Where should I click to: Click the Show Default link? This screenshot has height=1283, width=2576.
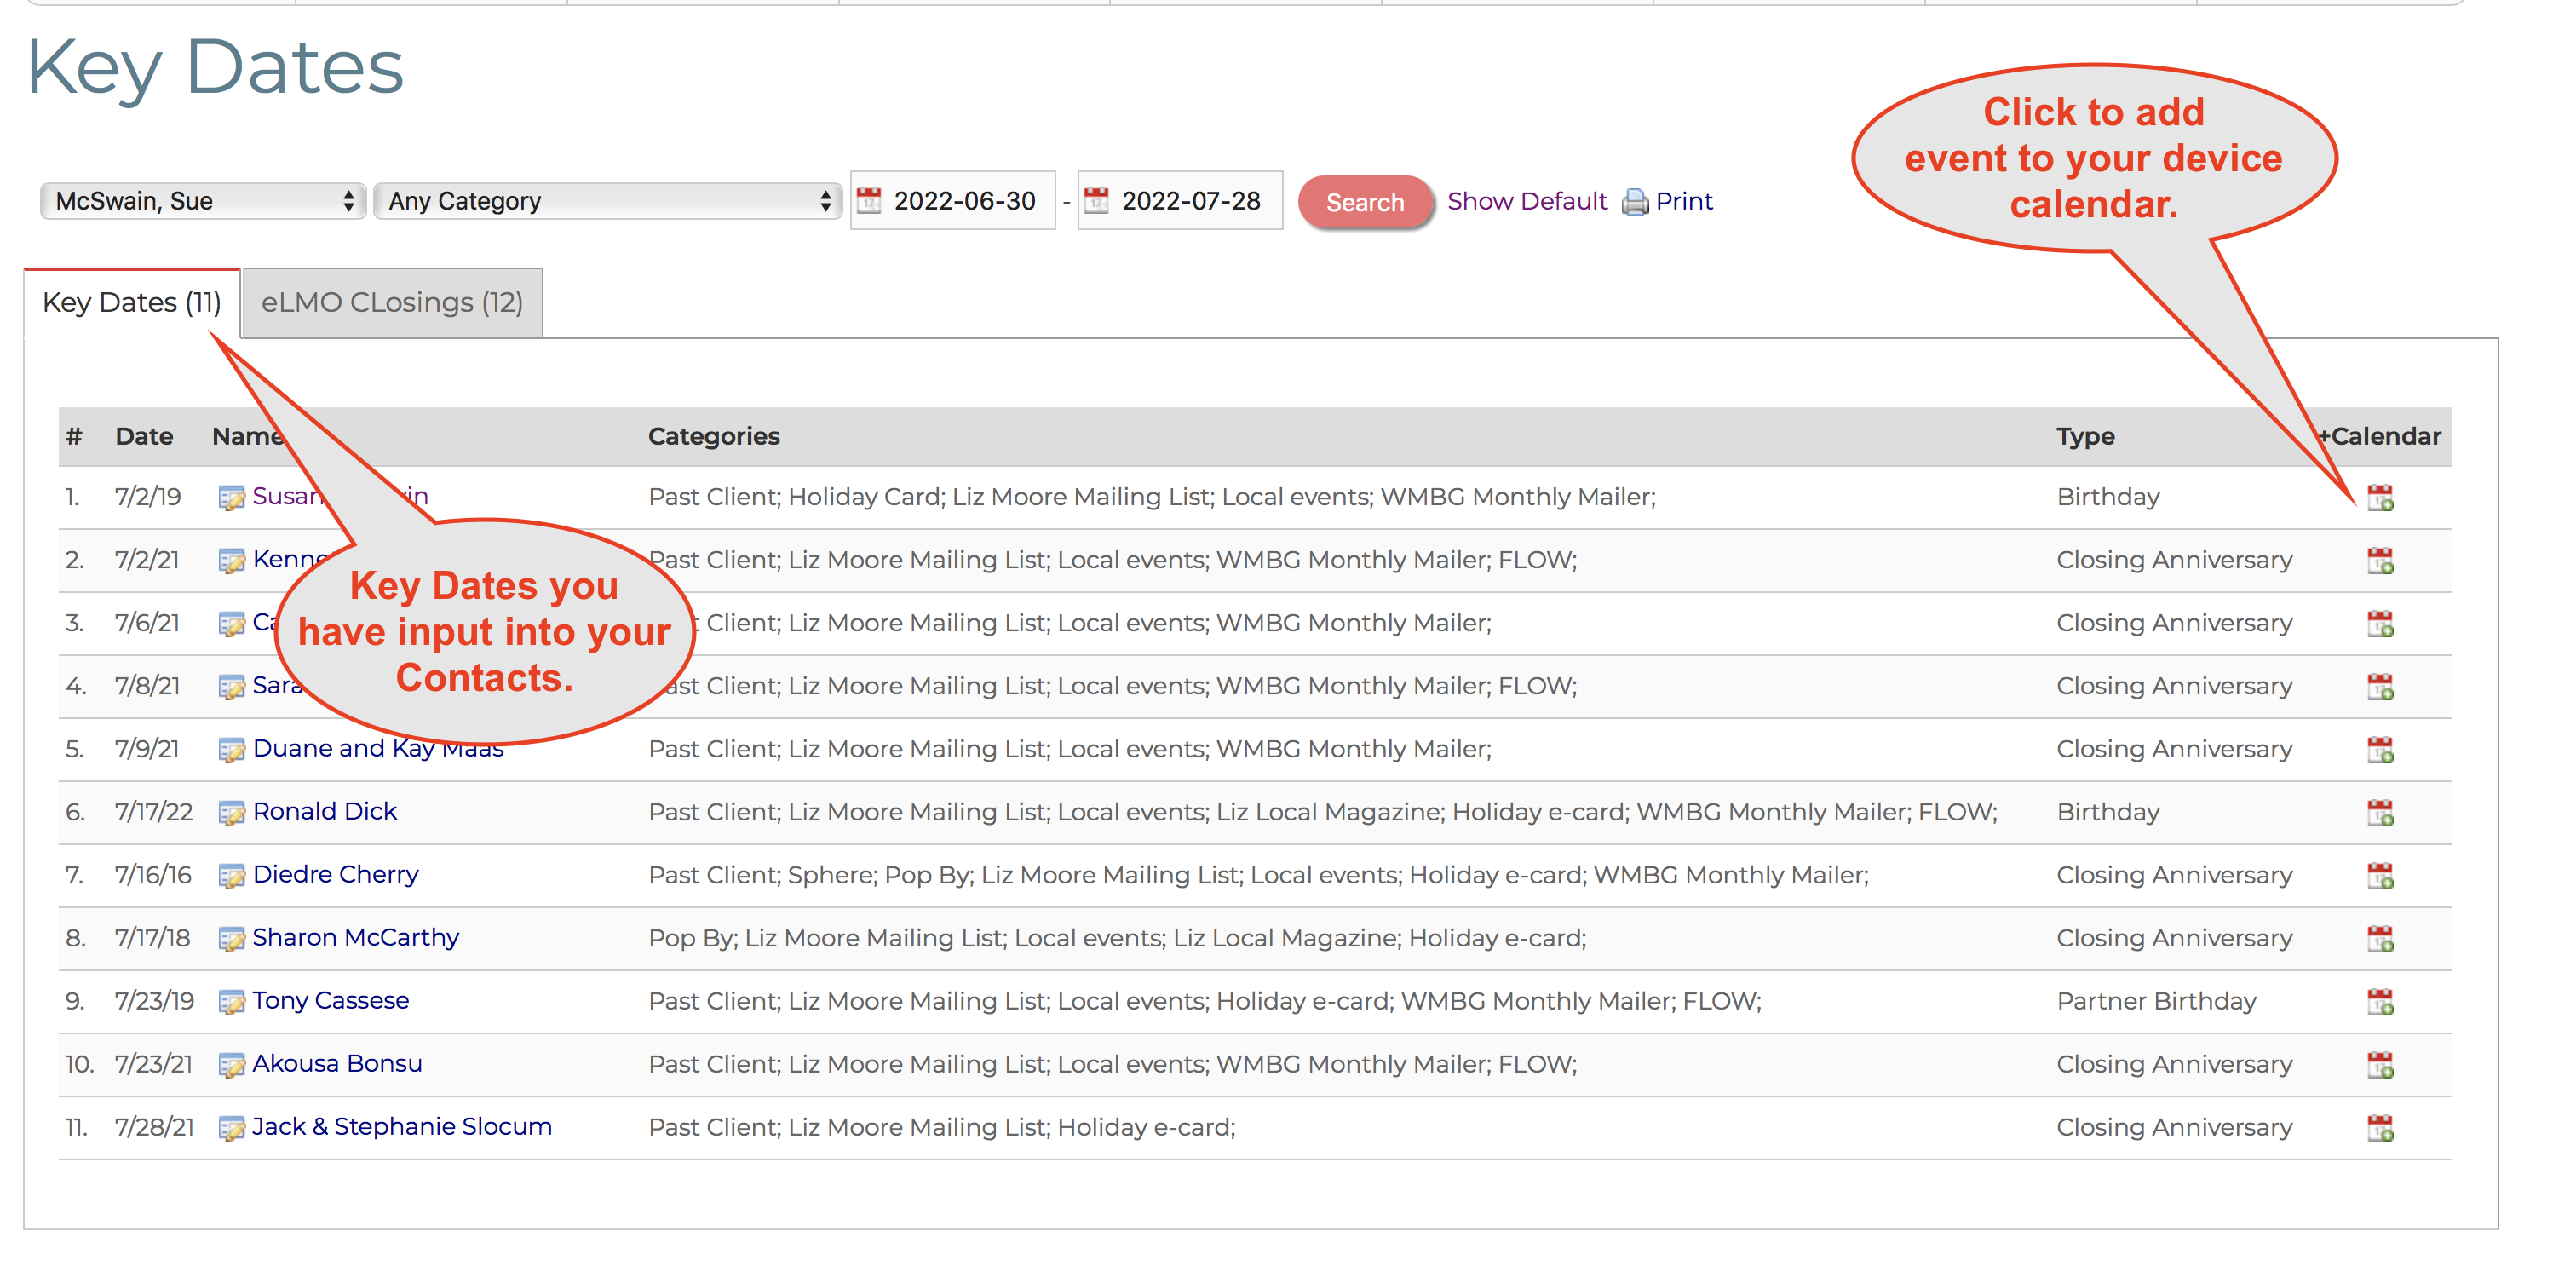pos(1527,200)
